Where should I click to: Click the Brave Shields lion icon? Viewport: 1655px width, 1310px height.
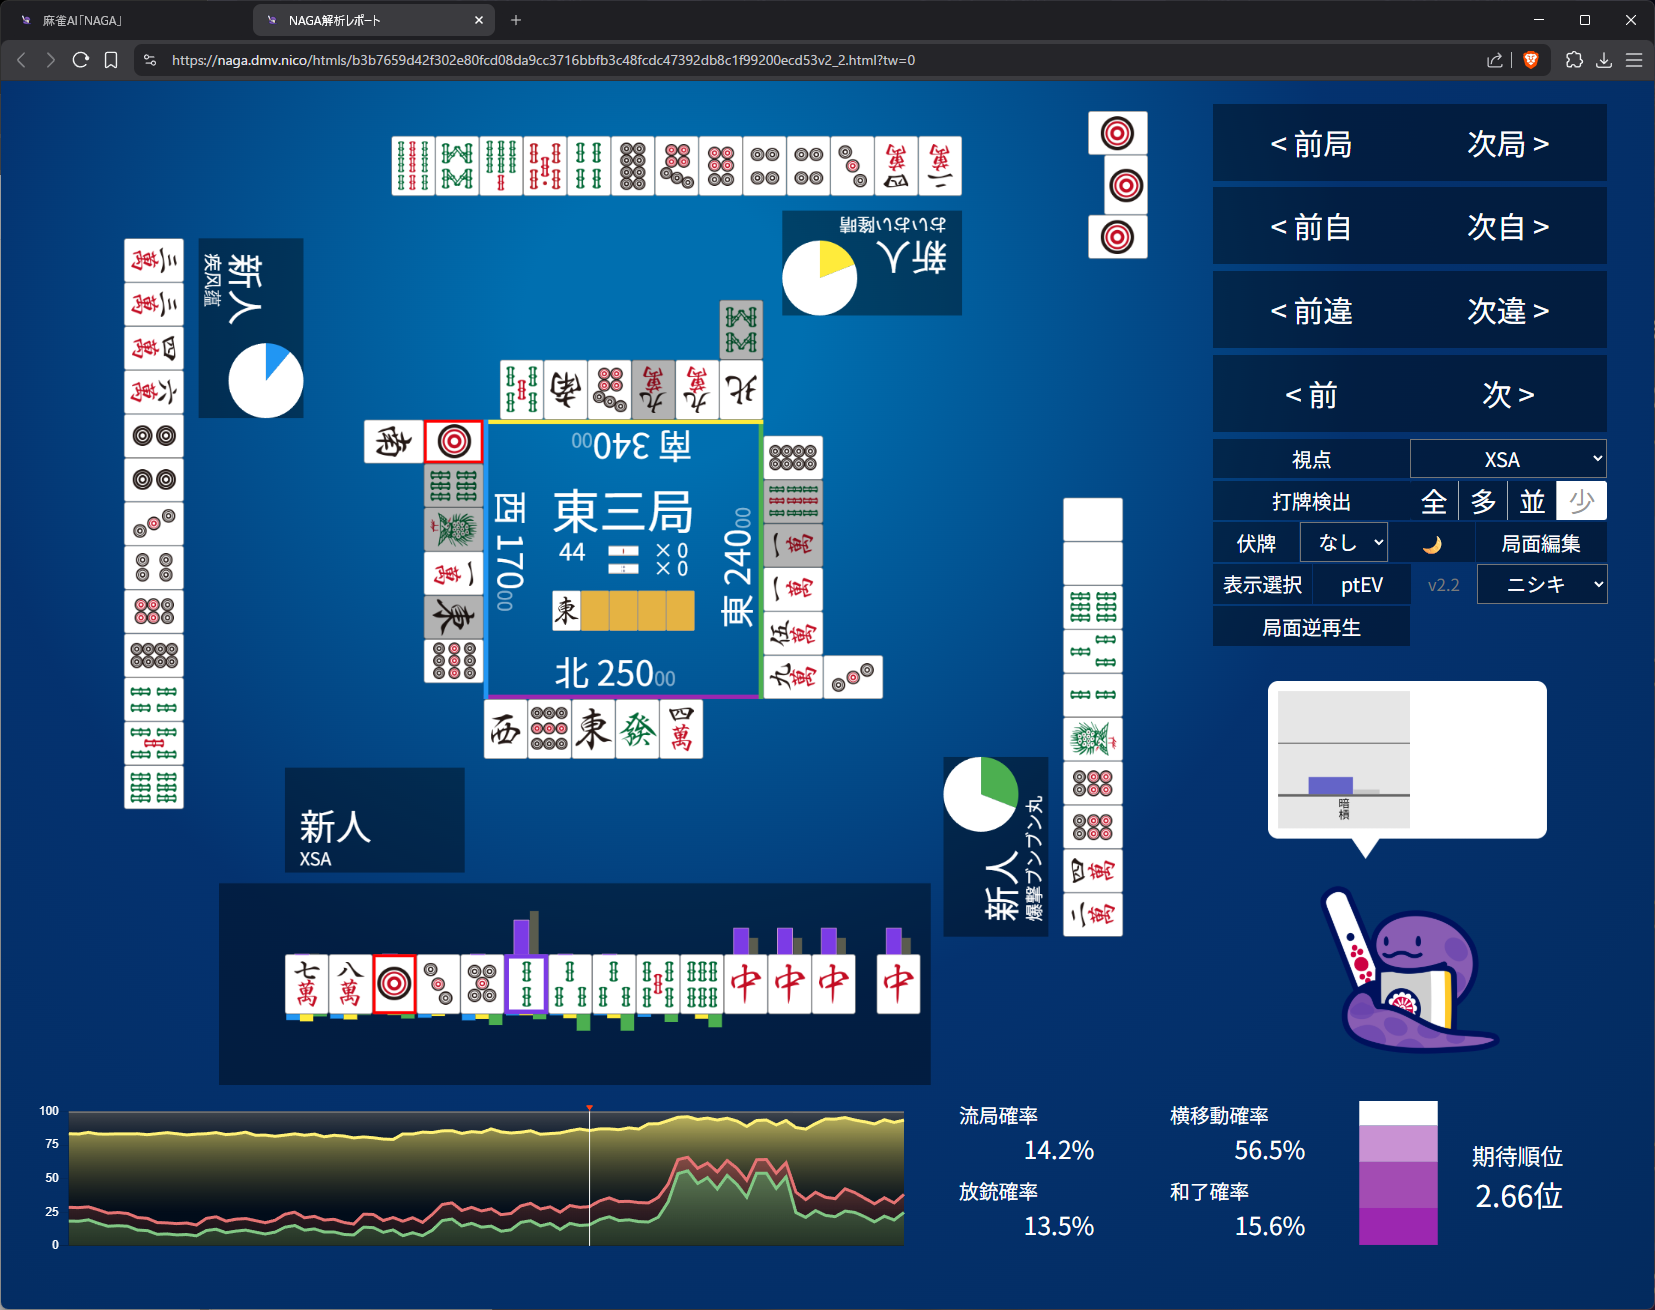[1530, 60]
